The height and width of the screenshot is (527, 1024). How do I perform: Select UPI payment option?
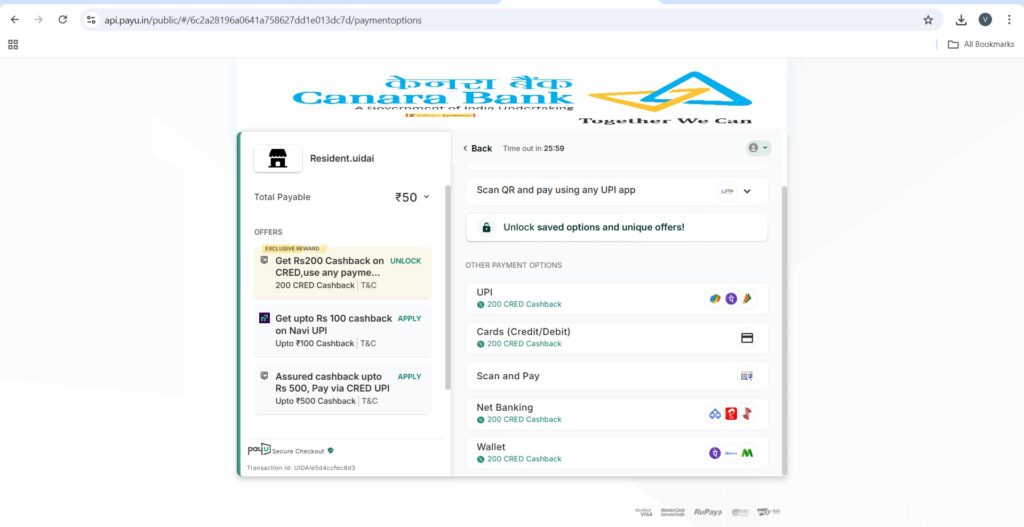(x=616, y=298)
